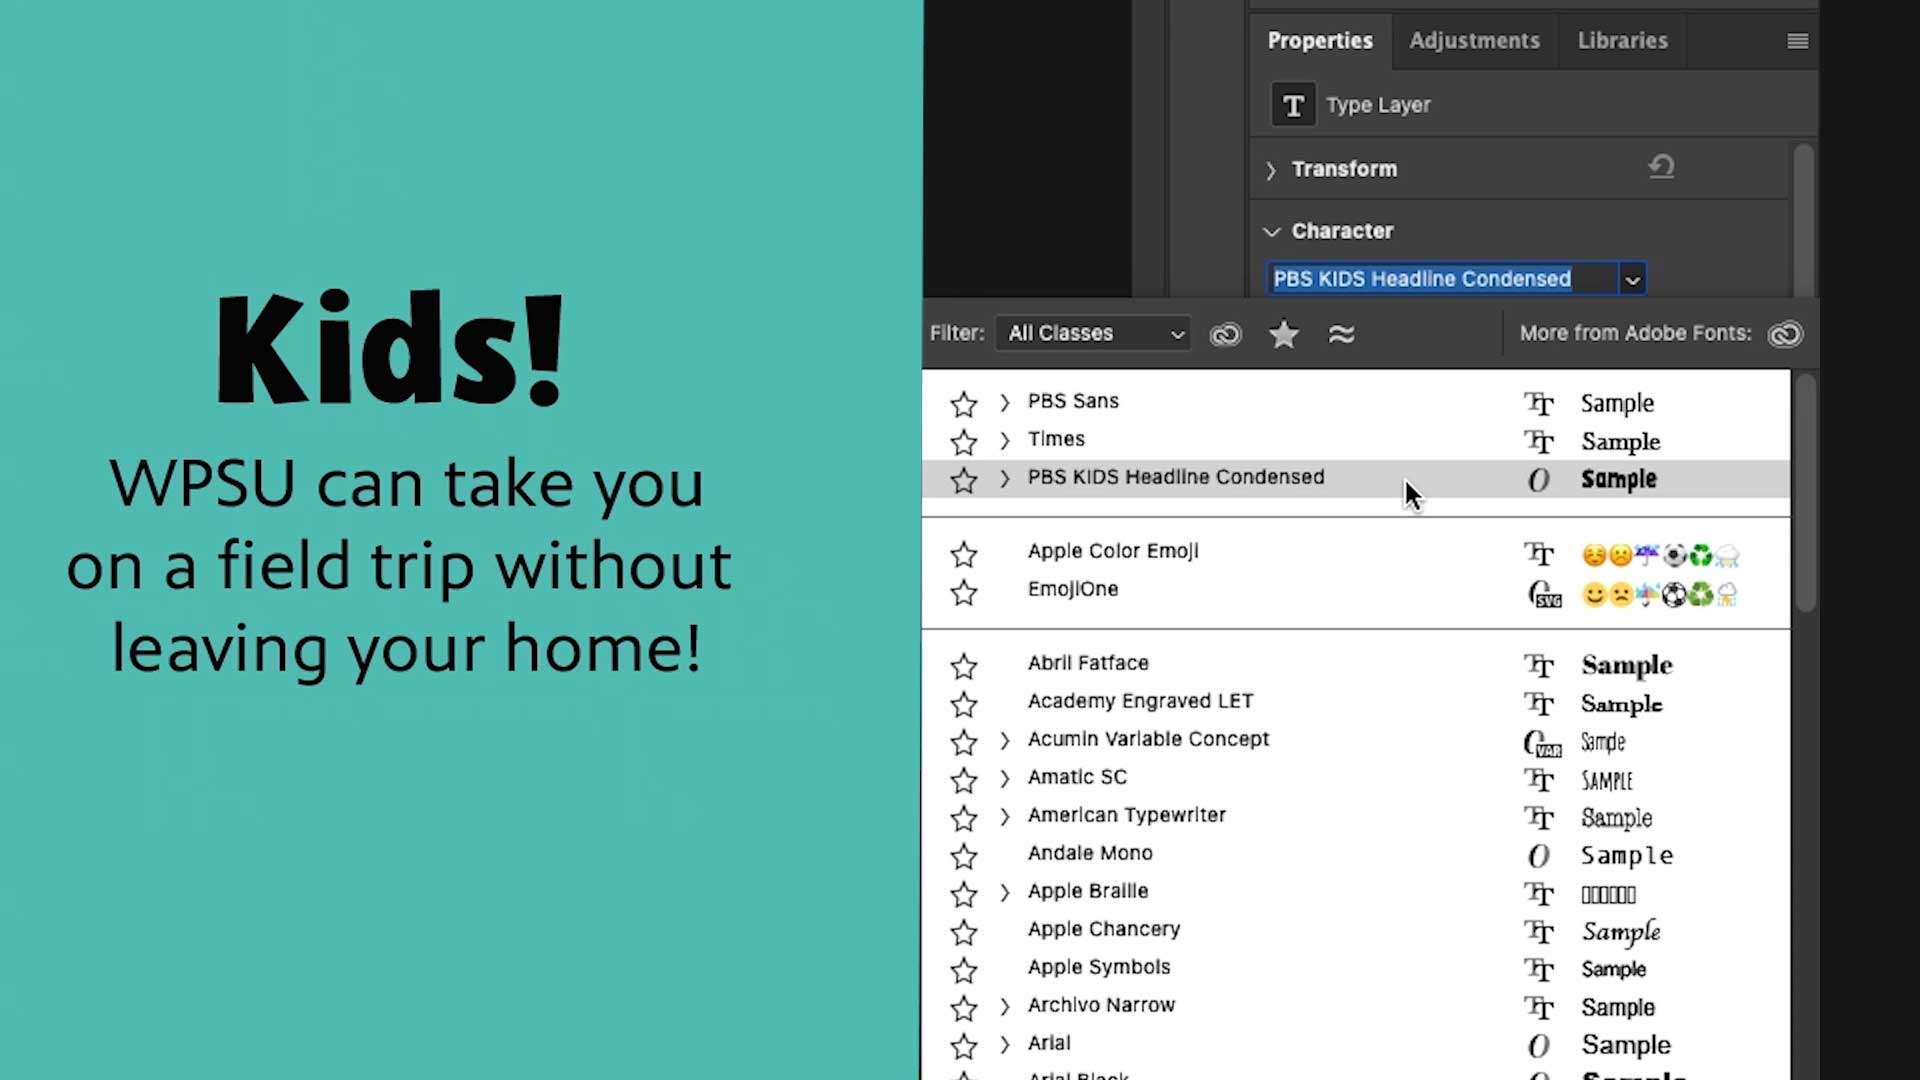Click the Sample preview for Archivo Narrow
Screen dimensions: 1920x1080
point(1618,1007)
